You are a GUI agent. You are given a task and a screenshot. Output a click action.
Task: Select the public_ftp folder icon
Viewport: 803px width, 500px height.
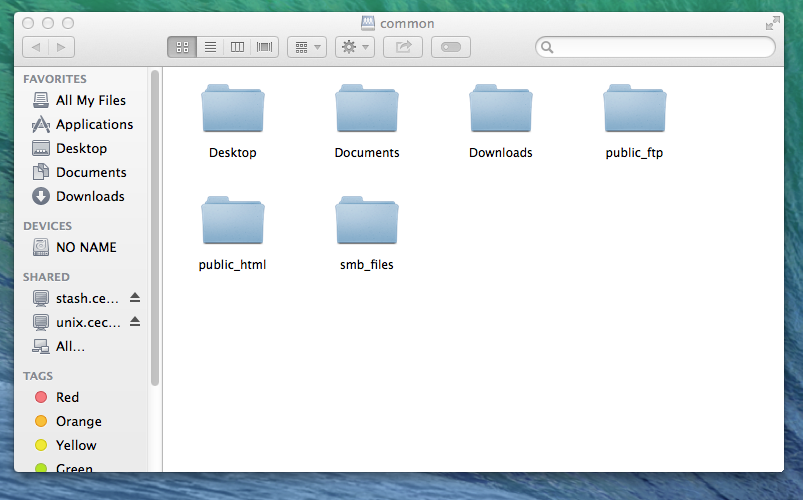(x=635, y=108)
